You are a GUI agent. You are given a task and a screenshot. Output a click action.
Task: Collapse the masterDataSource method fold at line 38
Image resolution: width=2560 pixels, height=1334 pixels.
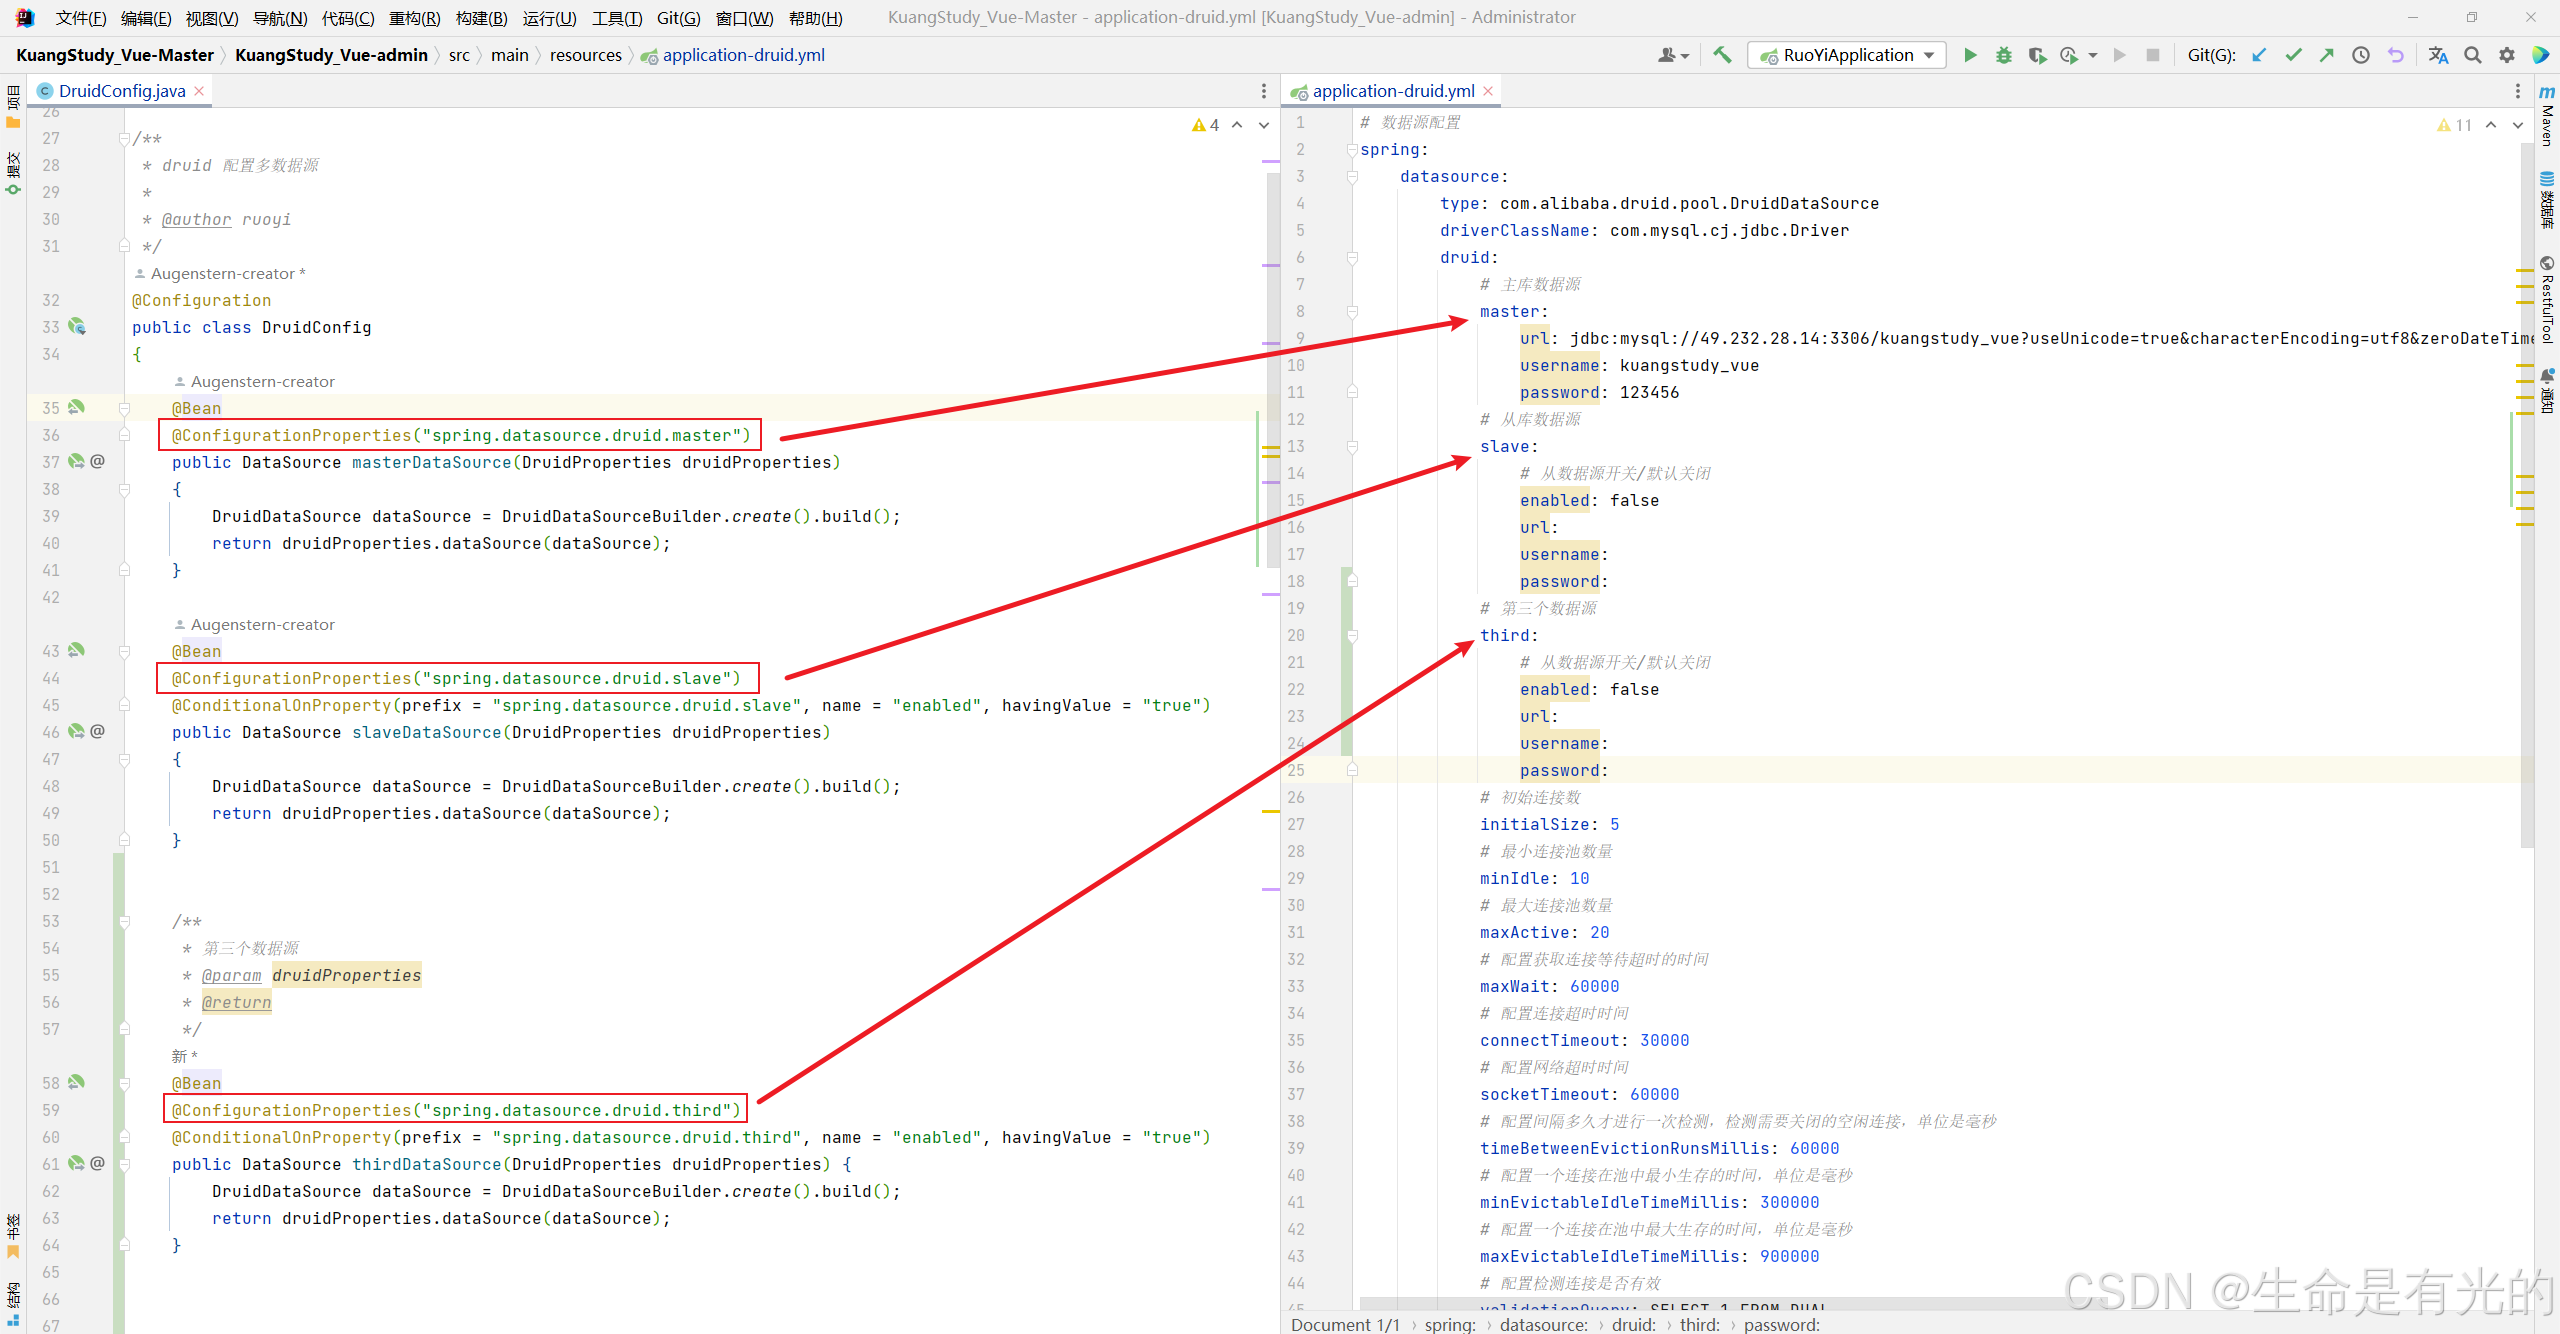125,489
